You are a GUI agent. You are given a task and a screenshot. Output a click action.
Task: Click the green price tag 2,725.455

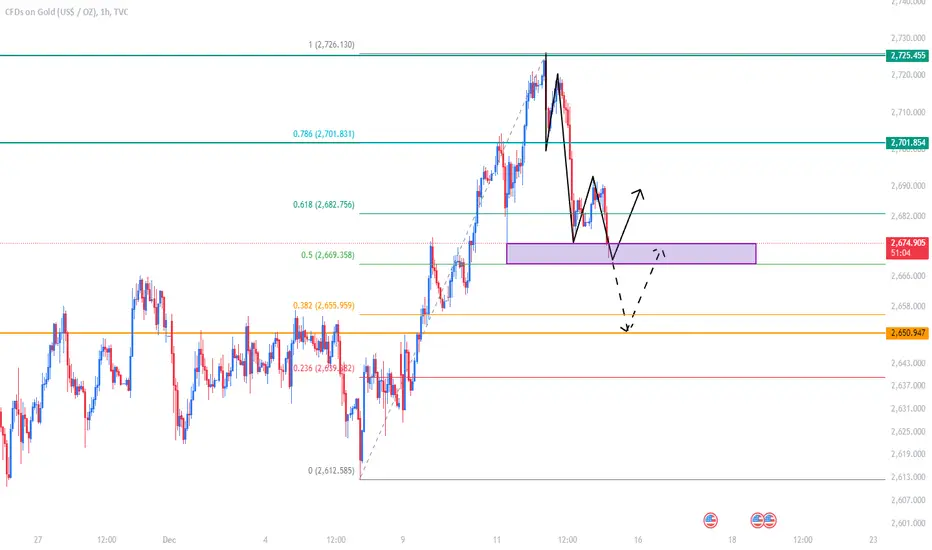[x=908, y=55]
